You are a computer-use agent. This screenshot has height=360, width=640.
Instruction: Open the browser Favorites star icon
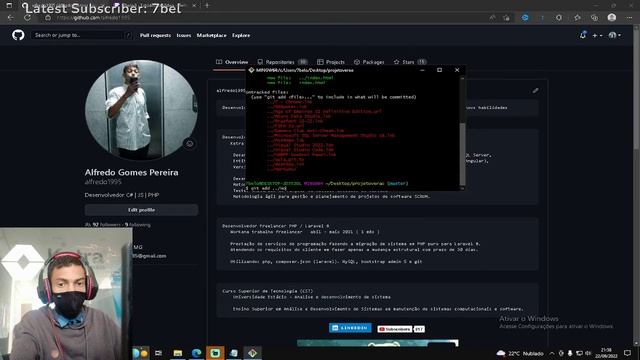point(577,18)
